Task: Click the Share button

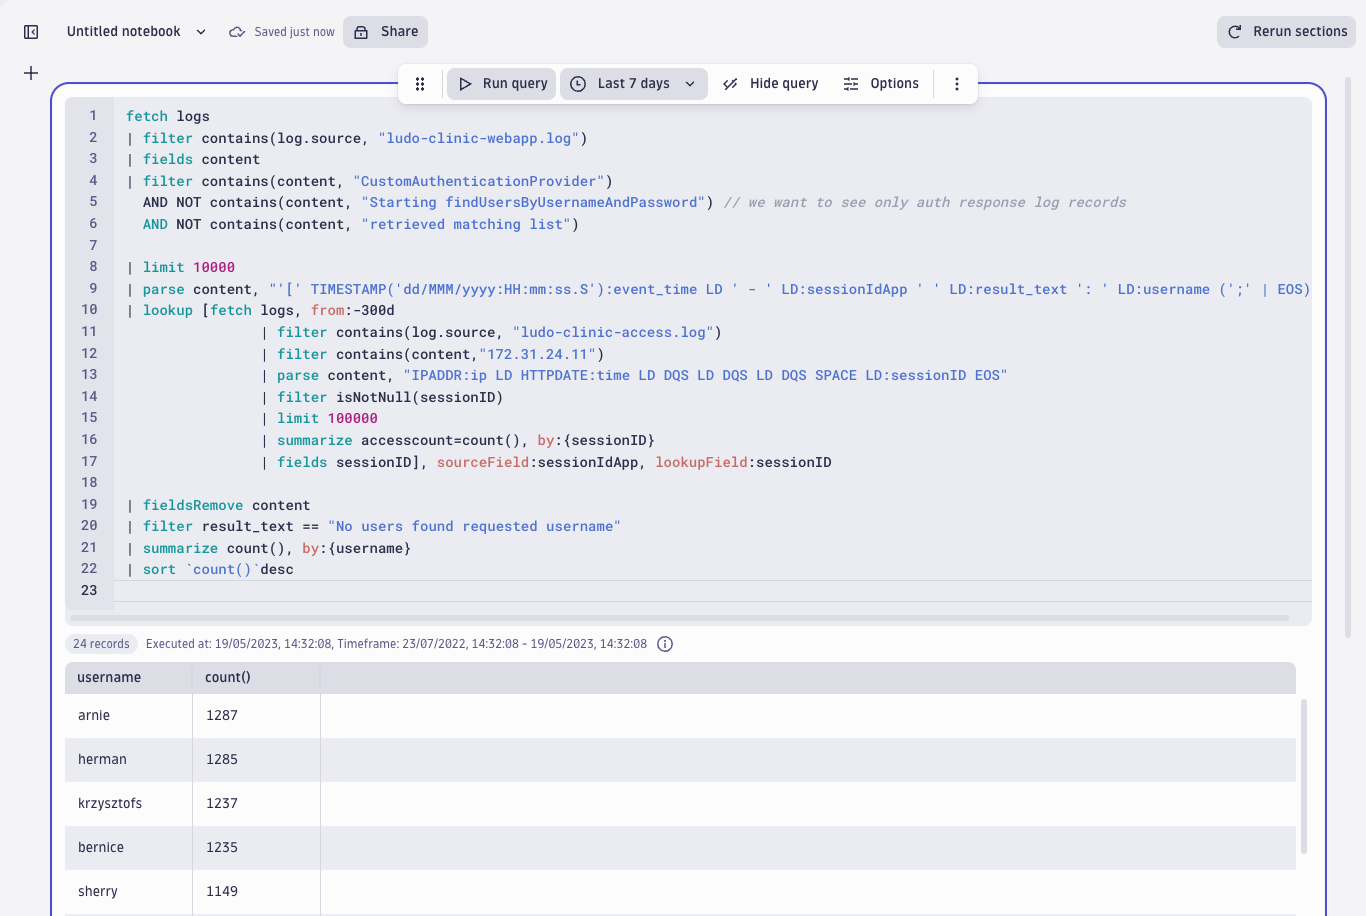Action: pyautogui.click(x=385, y=31)
